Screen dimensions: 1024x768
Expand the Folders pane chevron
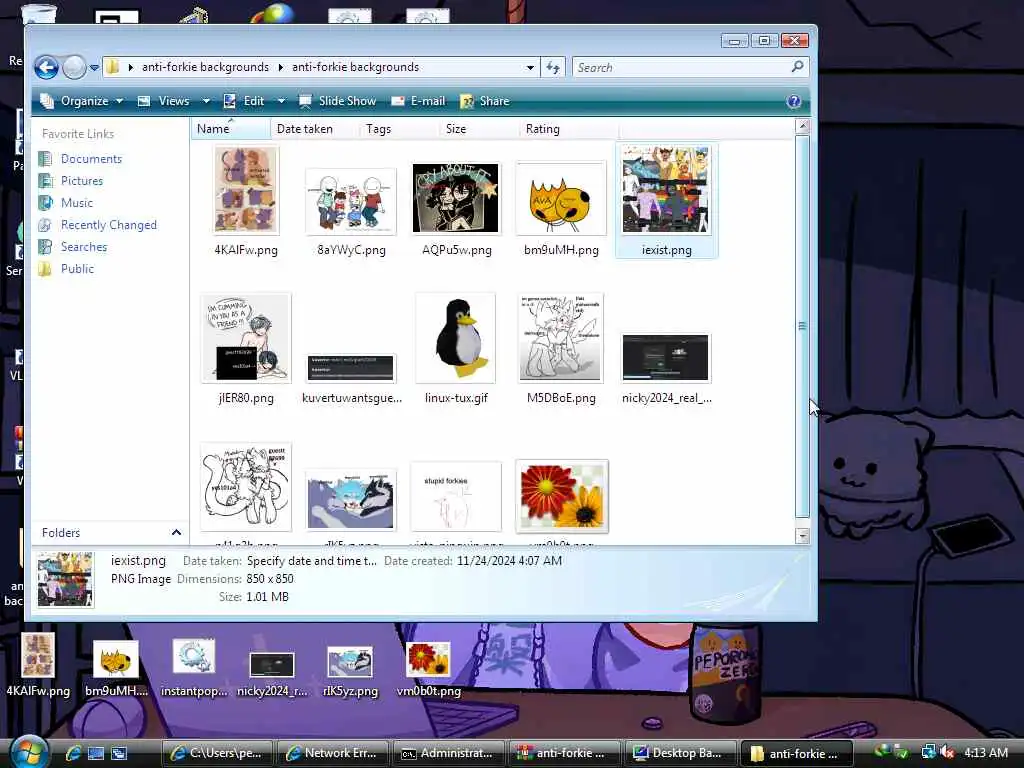[176, 533]
